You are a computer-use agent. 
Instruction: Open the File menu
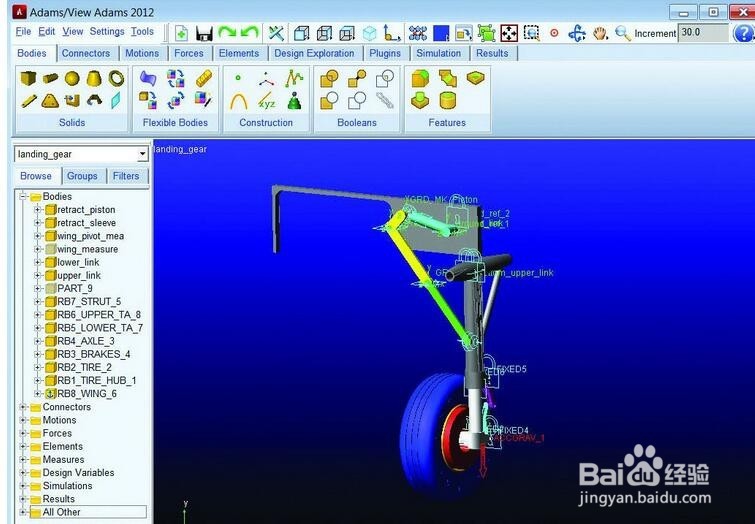click(x=23, y=32)
